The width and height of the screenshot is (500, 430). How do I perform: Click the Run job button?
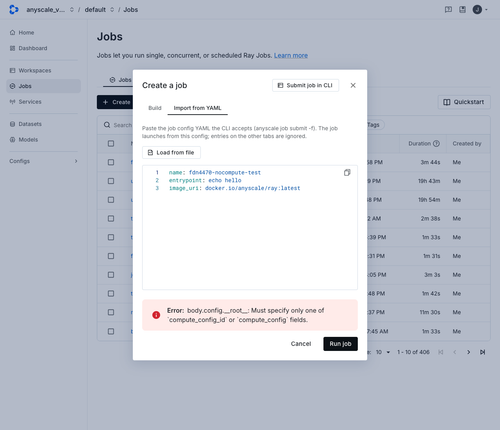(340, 344)
